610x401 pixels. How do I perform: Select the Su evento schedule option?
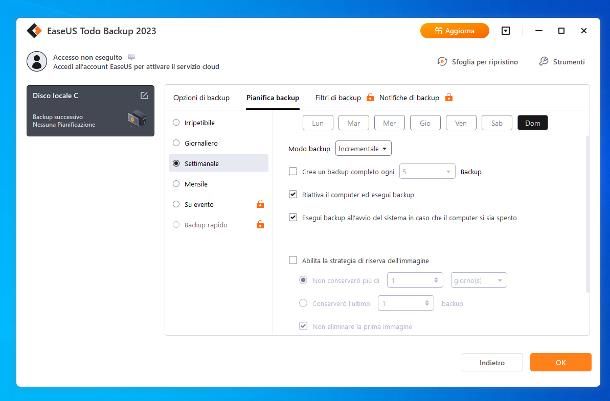point(176,204)
